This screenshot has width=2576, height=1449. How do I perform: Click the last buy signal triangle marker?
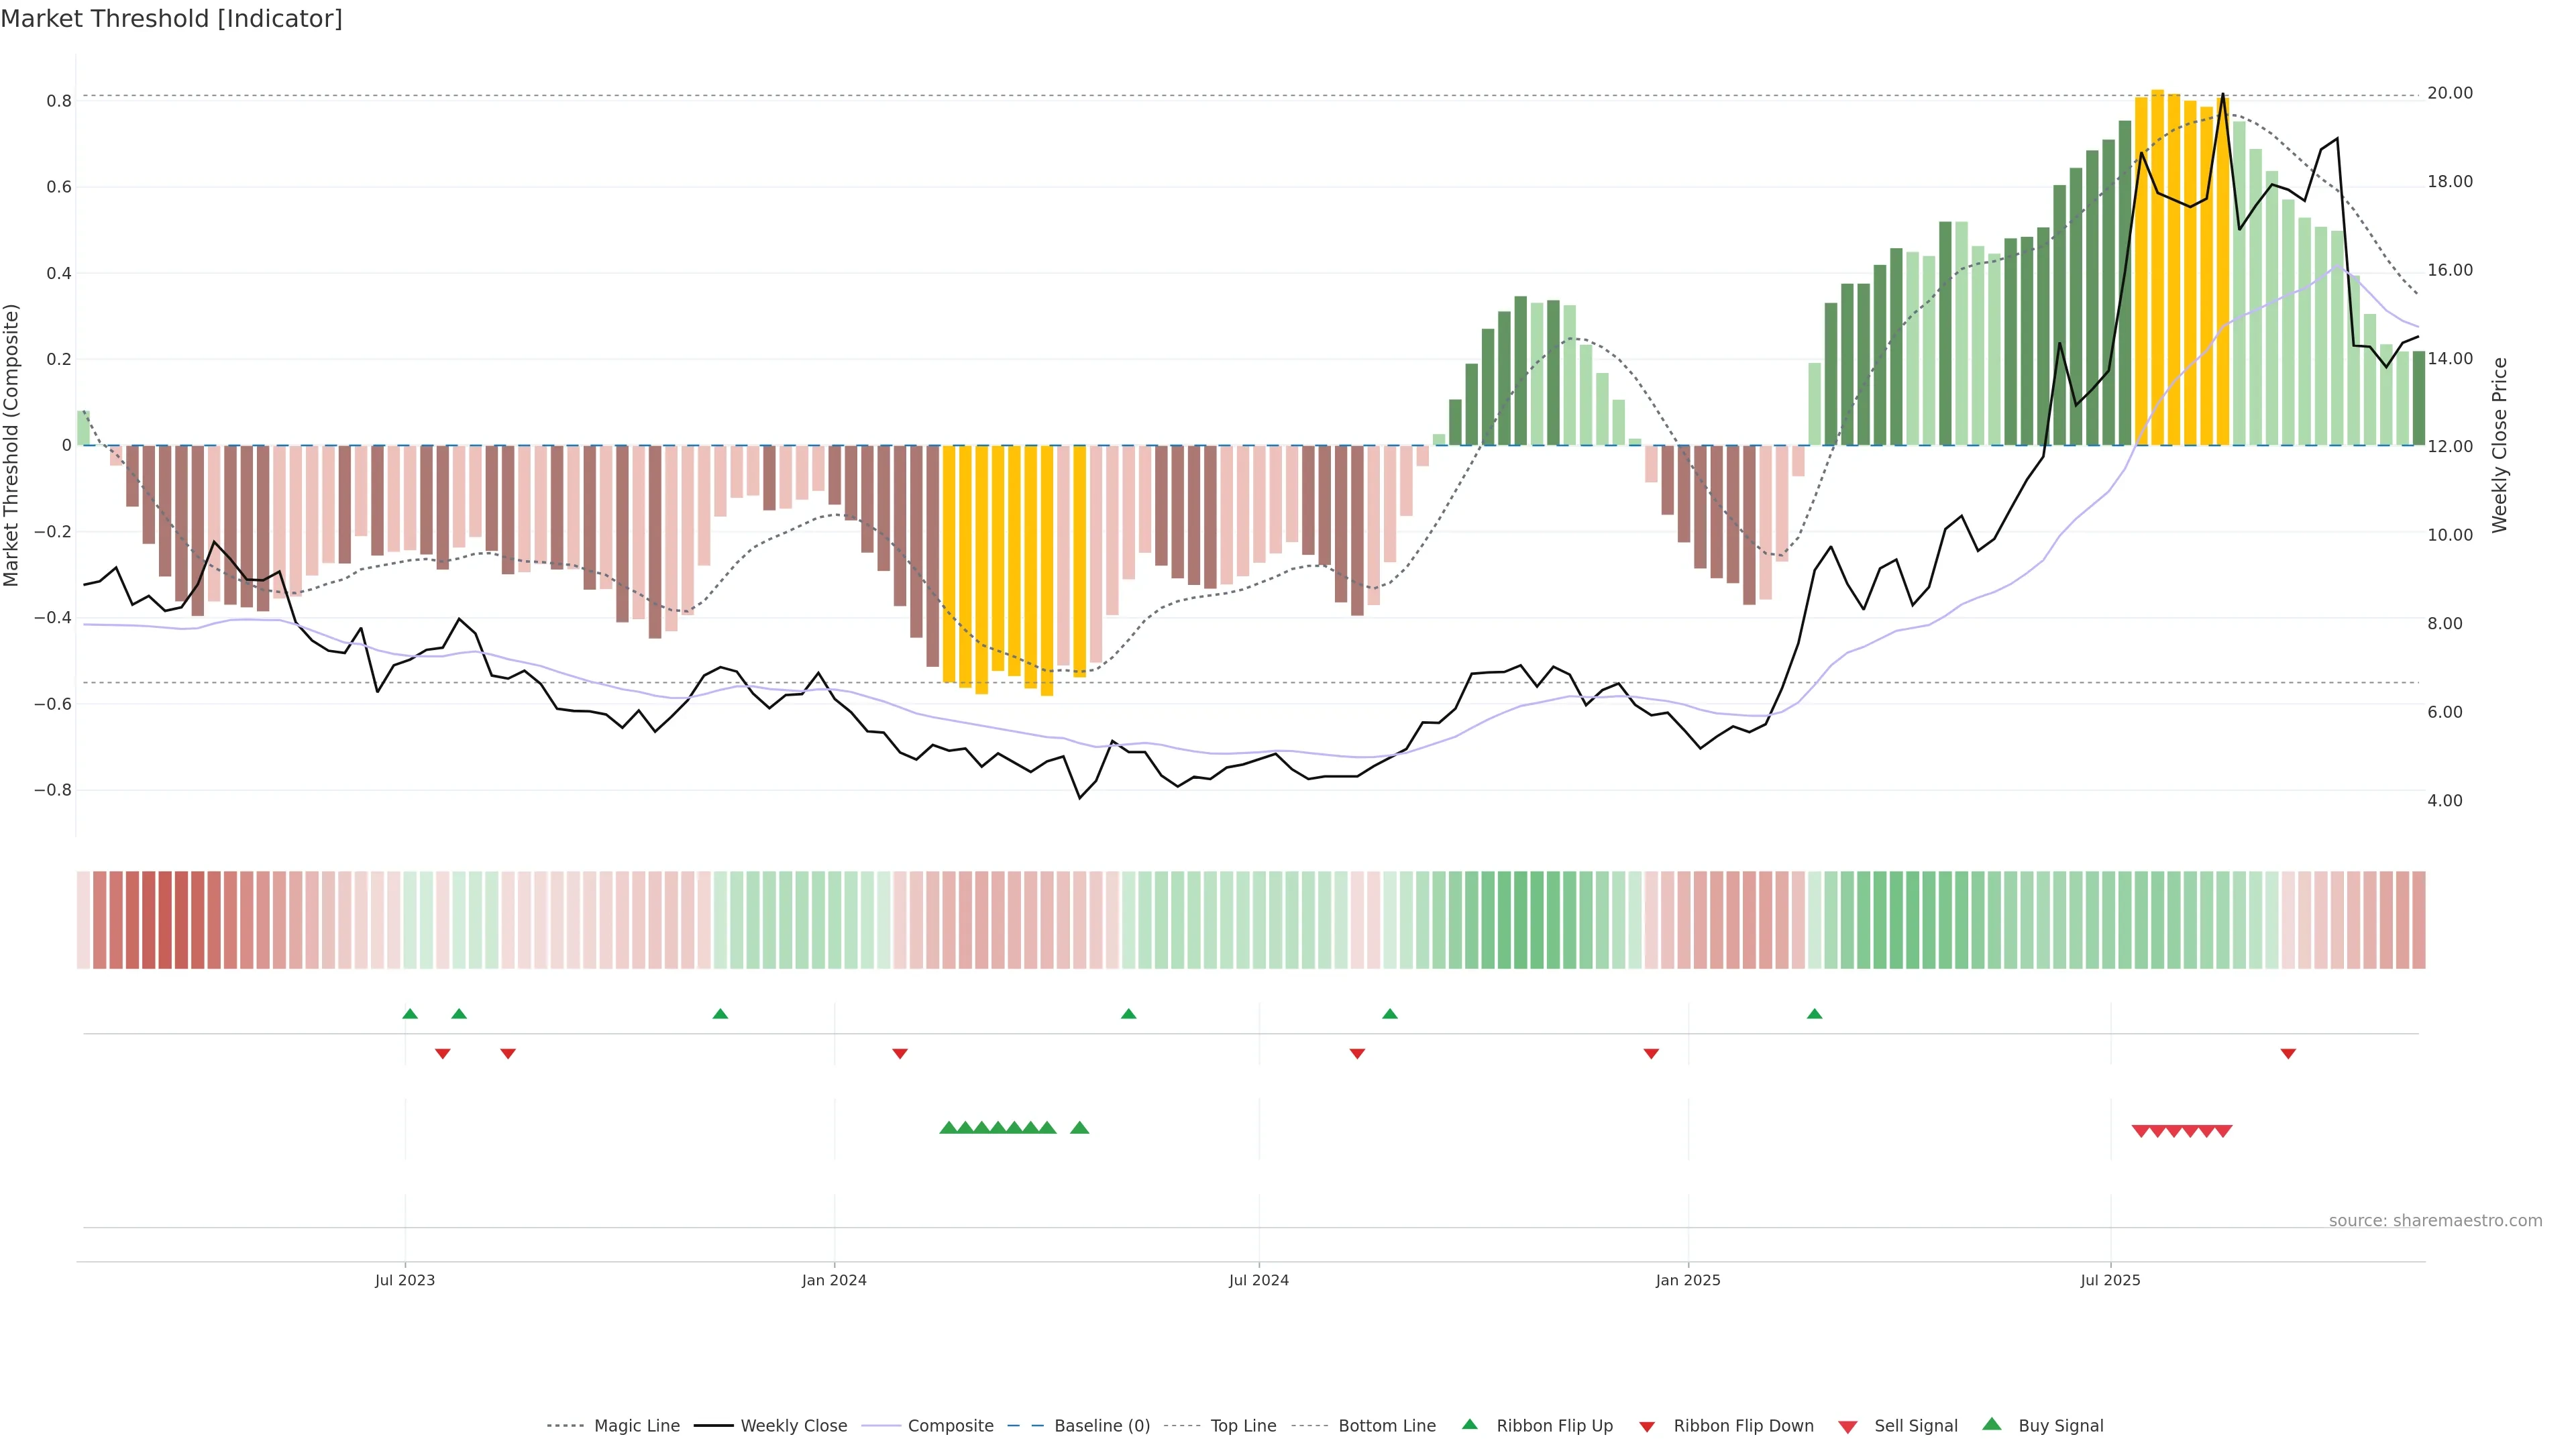pyautogui.click(x=1079, y=1128)
